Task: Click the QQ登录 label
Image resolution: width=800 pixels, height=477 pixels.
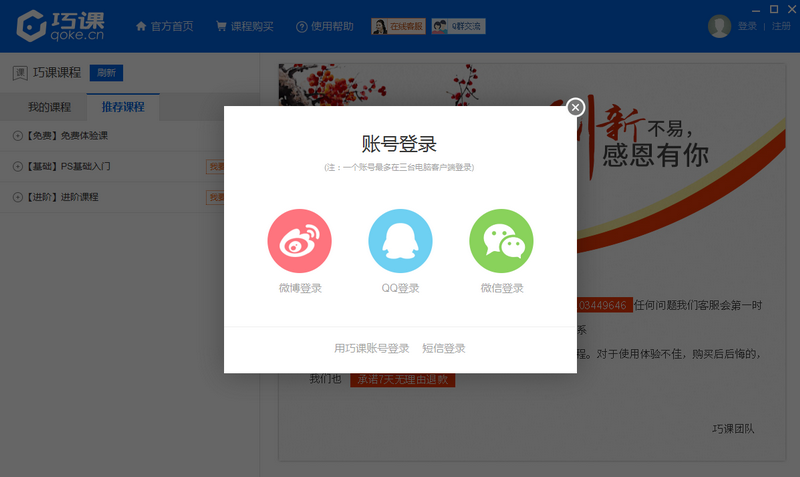Action: 401,288
